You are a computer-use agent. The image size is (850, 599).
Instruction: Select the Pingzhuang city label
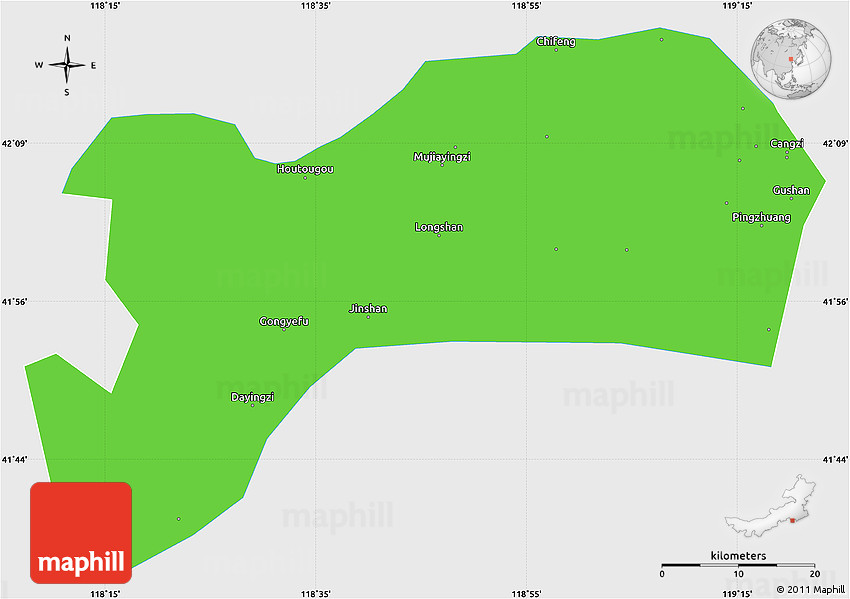tap(761, 217)
